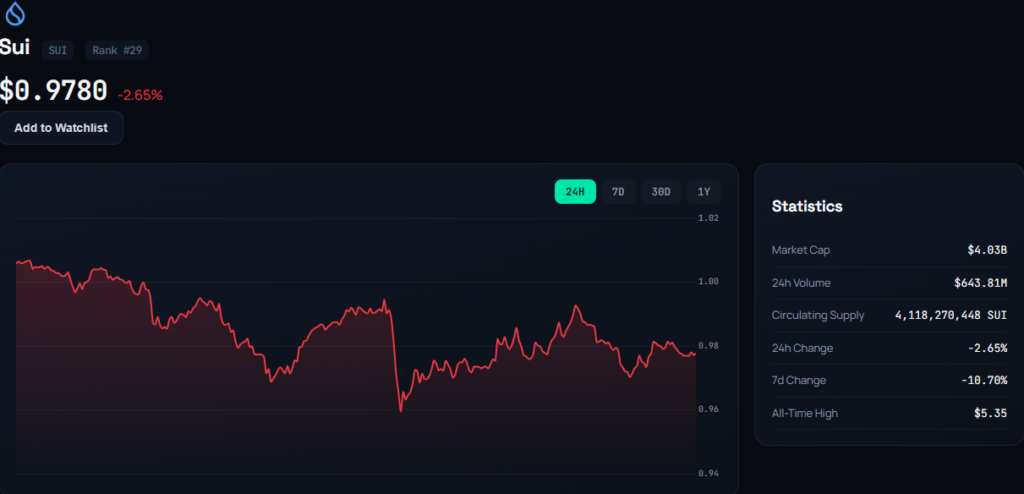Click the 0.96 y-axis label on chart
This screenshot has width=1024, height=494.
click(709, 410)
